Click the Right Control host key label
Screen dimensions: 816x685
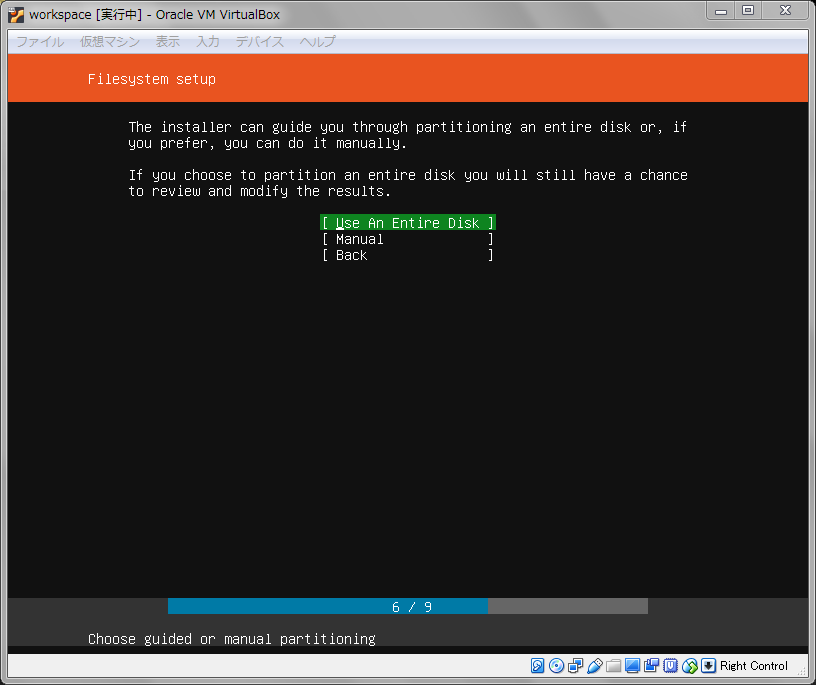[x=754, y=666]
